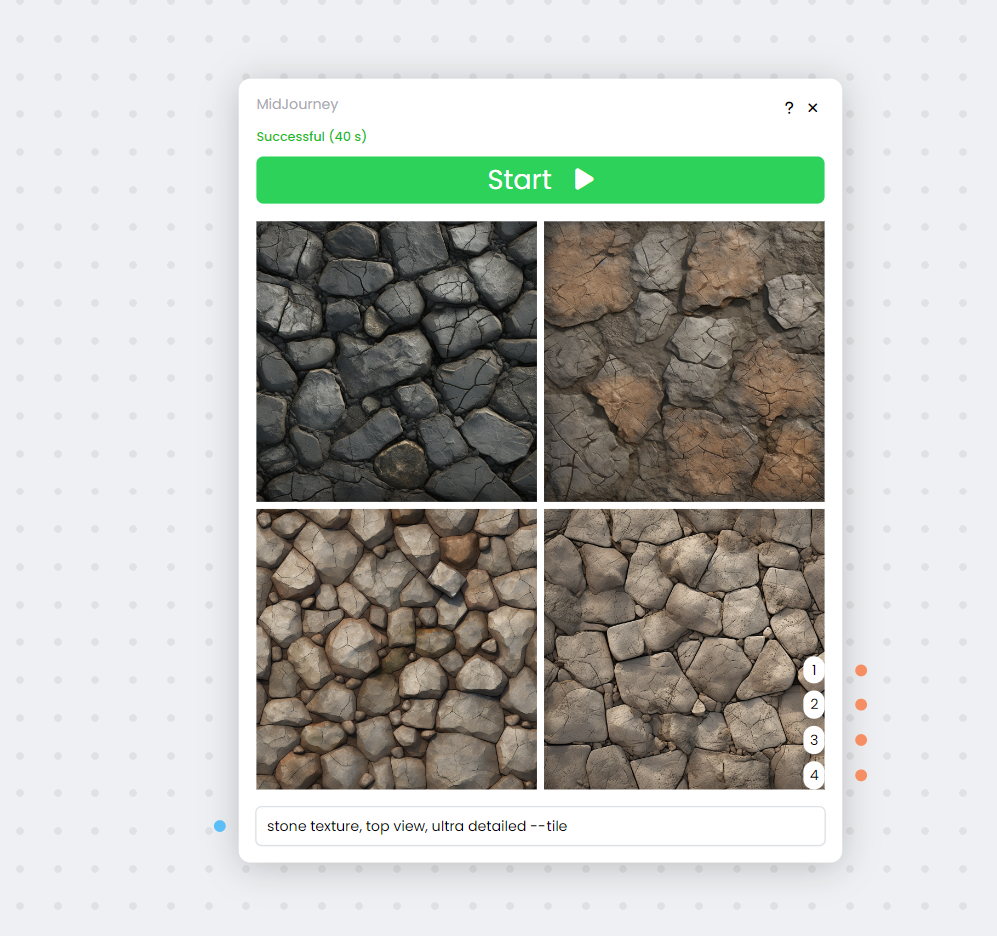997x936 pixels.
Task: Click the green play triangle icon
Action: click(x=584, y=180)
